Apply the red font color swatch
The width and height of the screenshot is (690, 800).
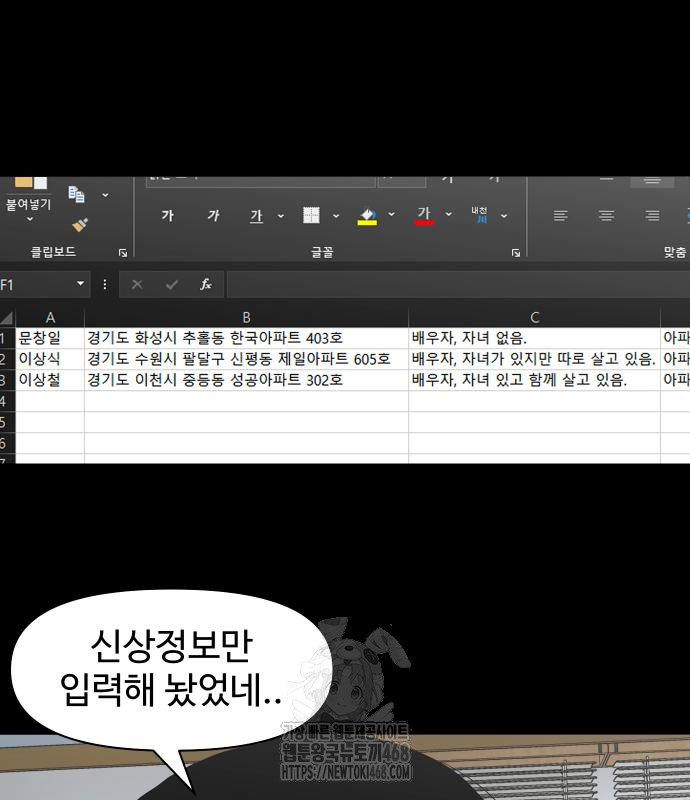(x=424, y=217)
